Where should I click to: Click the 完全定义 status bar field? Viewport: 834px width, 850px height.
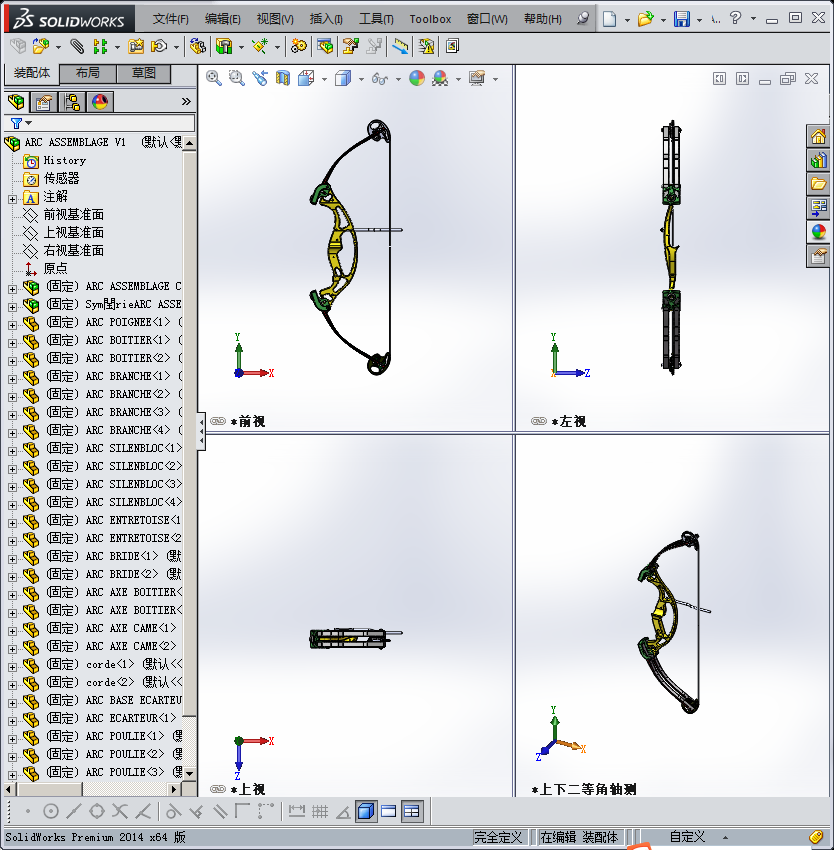(498, 837)
